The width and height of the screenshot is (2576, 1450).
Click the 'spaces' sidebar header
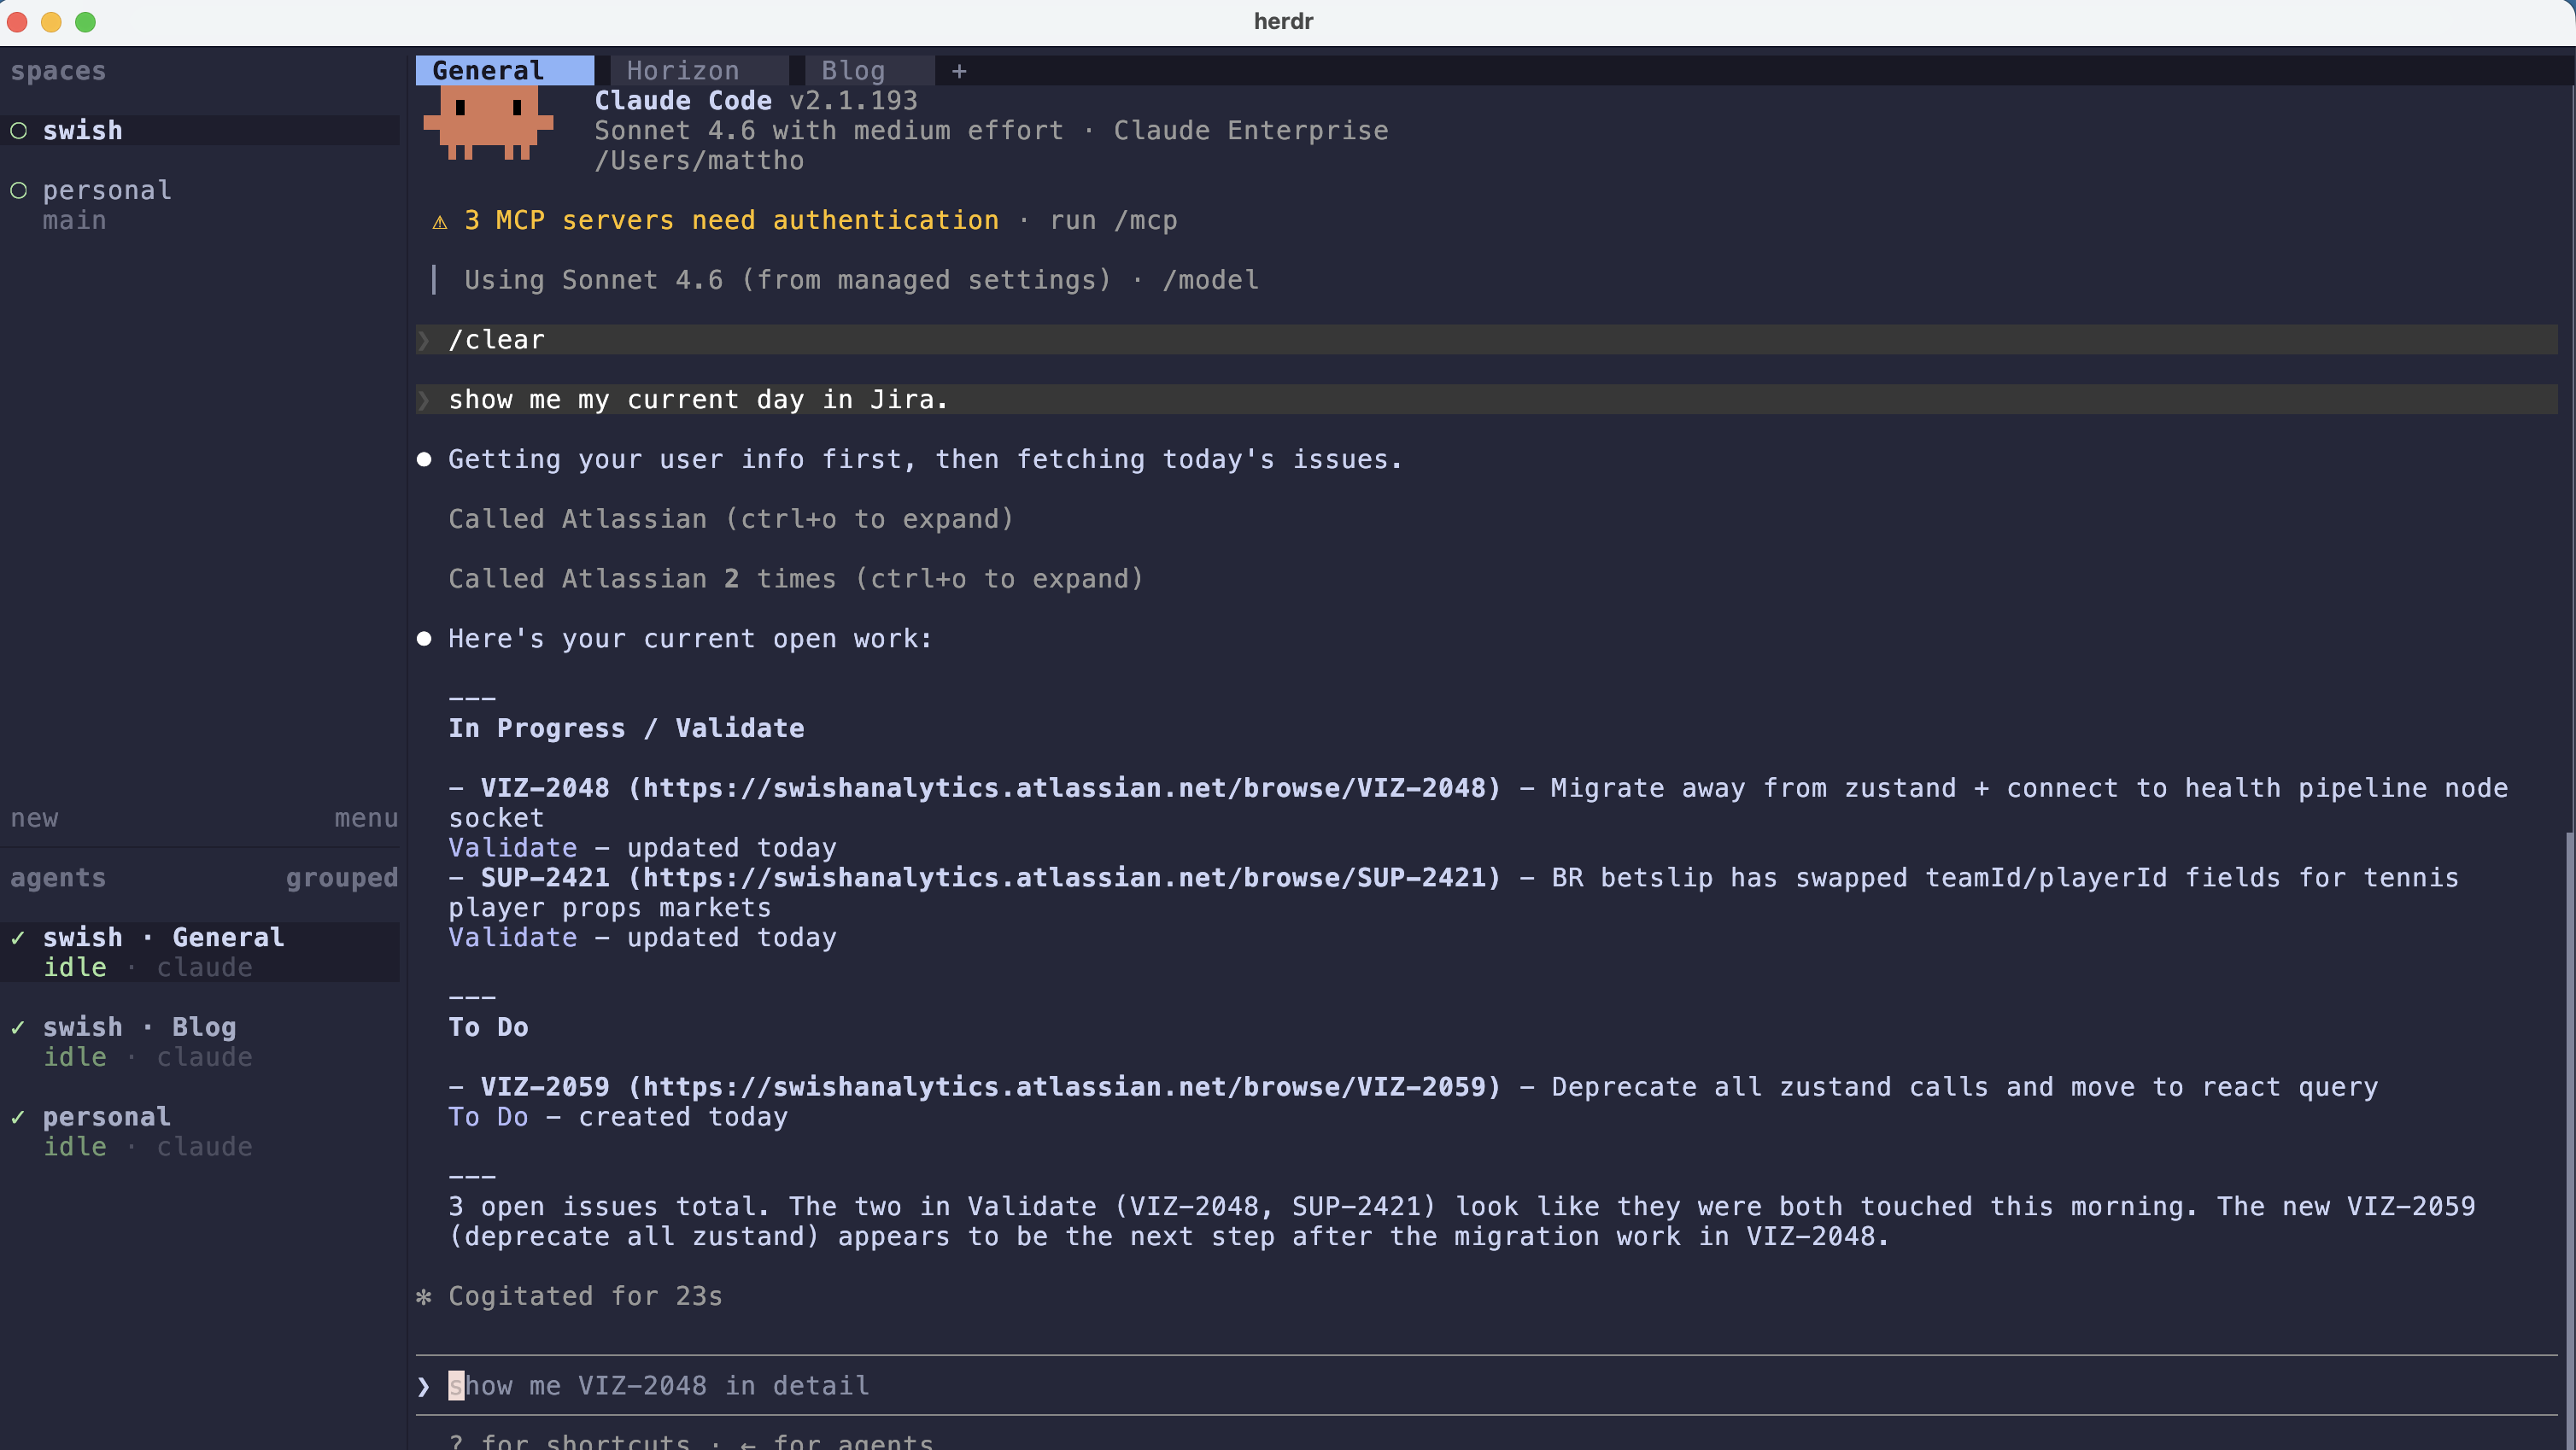click(58, 71)
